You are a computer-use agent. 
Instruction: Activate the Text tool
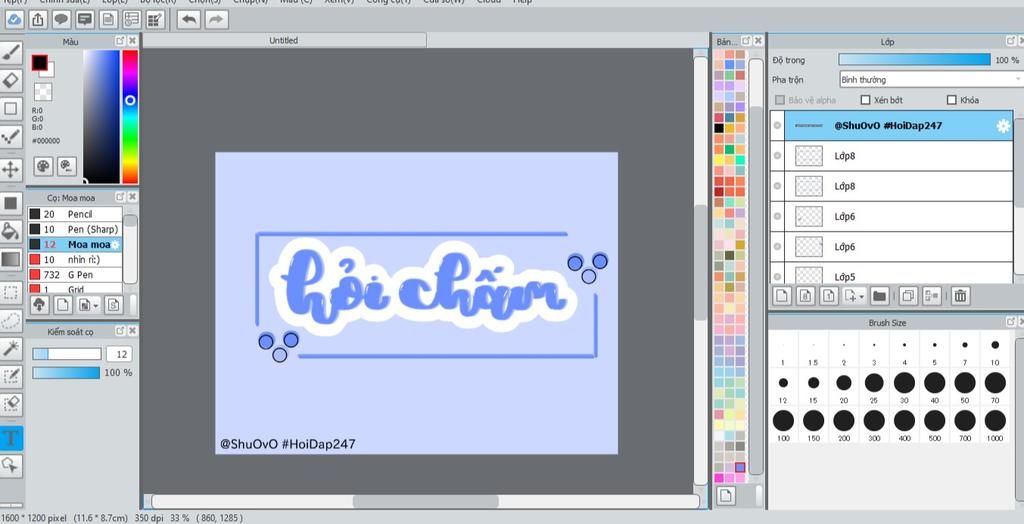[11, 437]
